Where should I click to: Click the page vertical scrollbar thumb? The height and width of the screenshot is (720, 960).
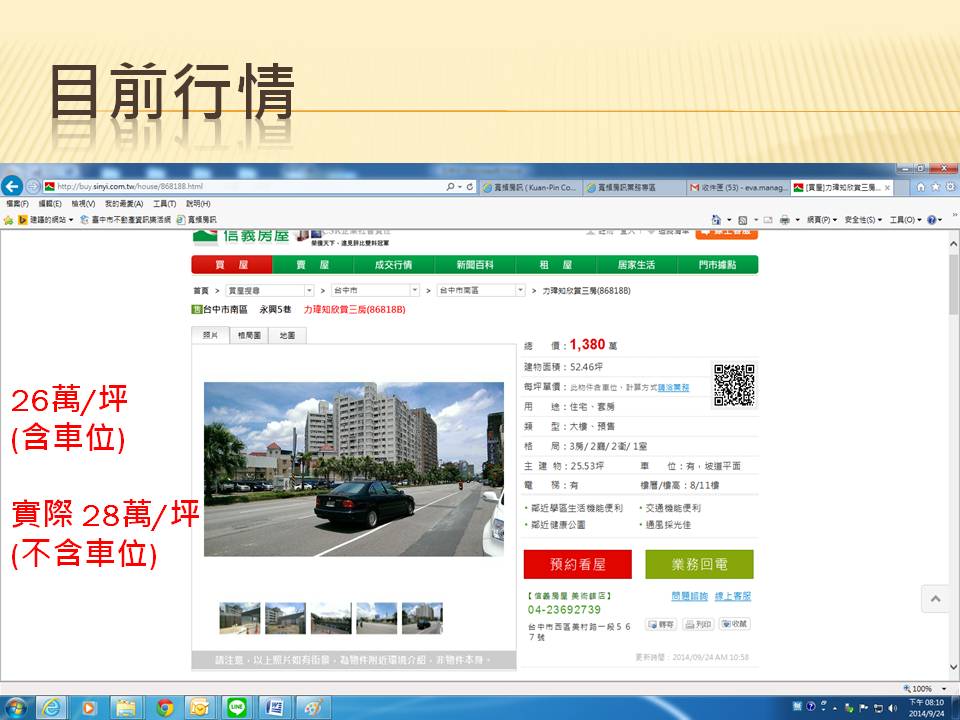954,285
